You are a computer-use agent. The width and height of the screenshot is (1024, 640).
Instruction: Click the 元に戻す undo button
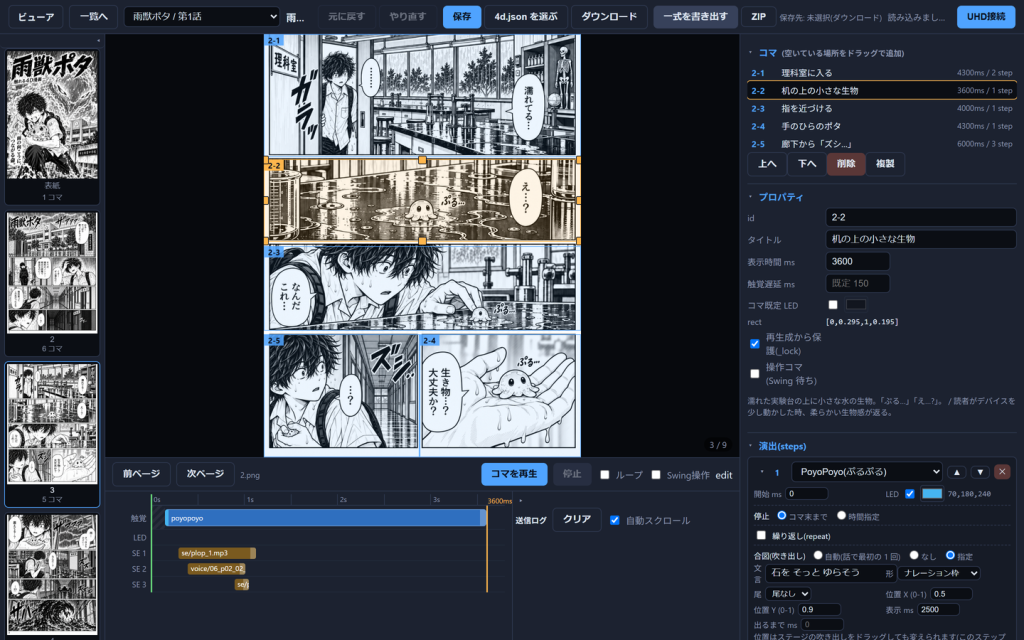point(346,16)
